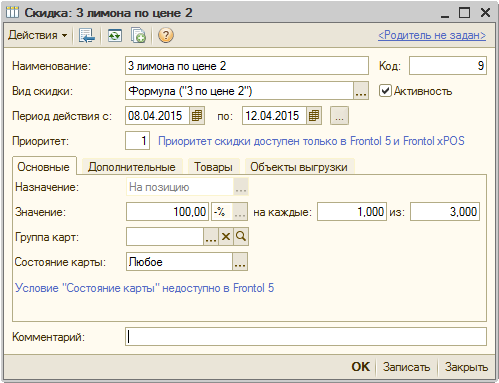
Task: Toggle the Активность checkbox
Action: pos(385,91)
